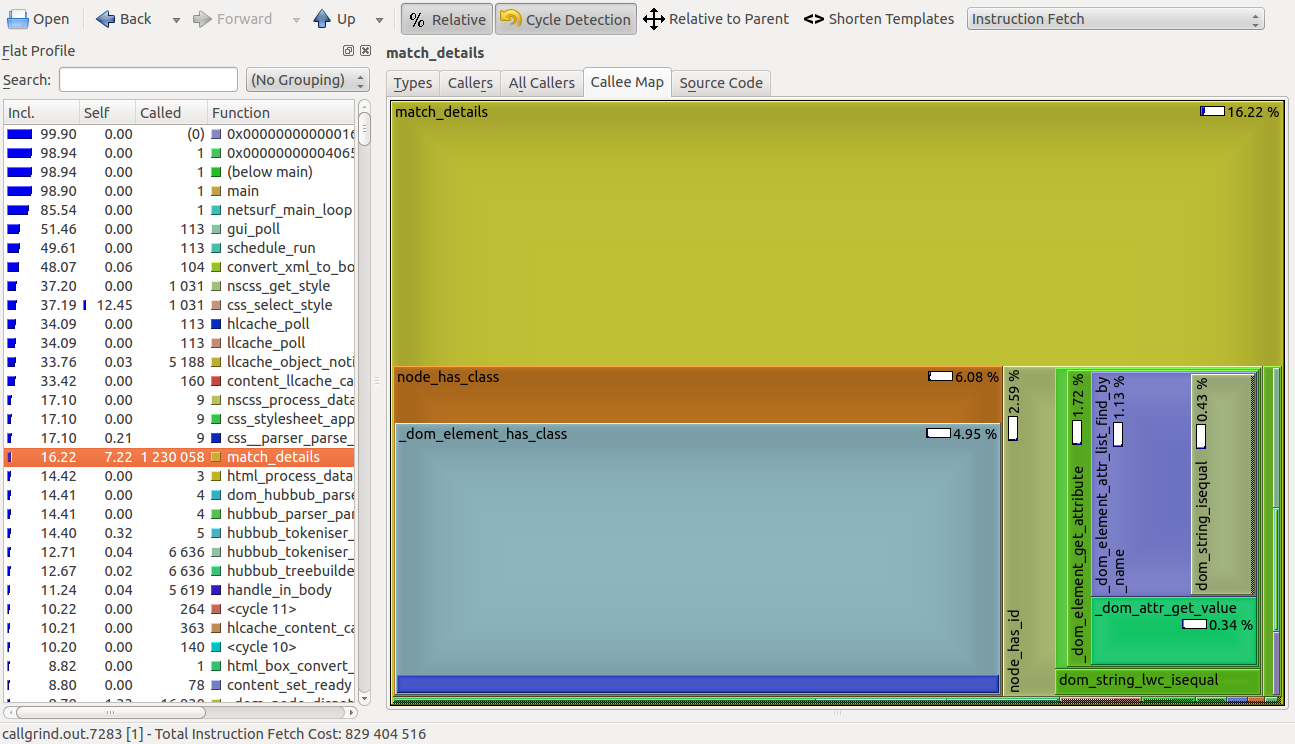
Task: Toggle Relative percentage cost display
Action: coord(447,19)
